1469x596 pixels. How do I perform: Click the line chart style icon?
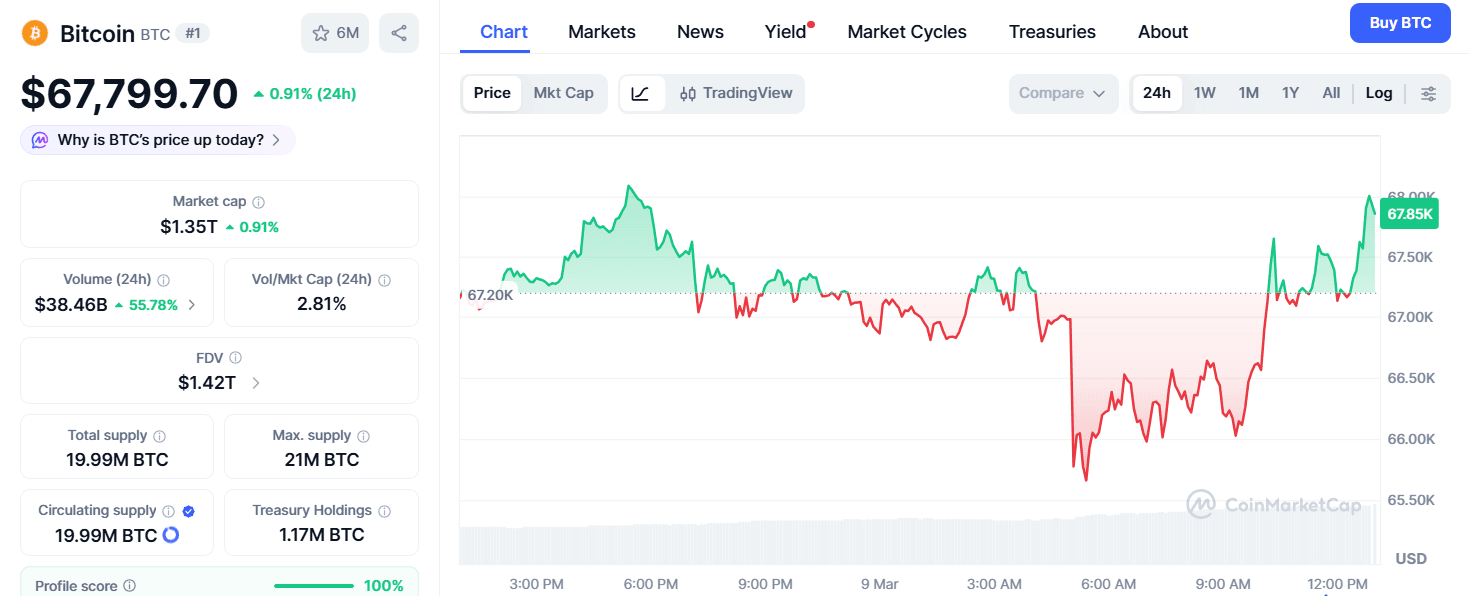click(x=639, y=93)
